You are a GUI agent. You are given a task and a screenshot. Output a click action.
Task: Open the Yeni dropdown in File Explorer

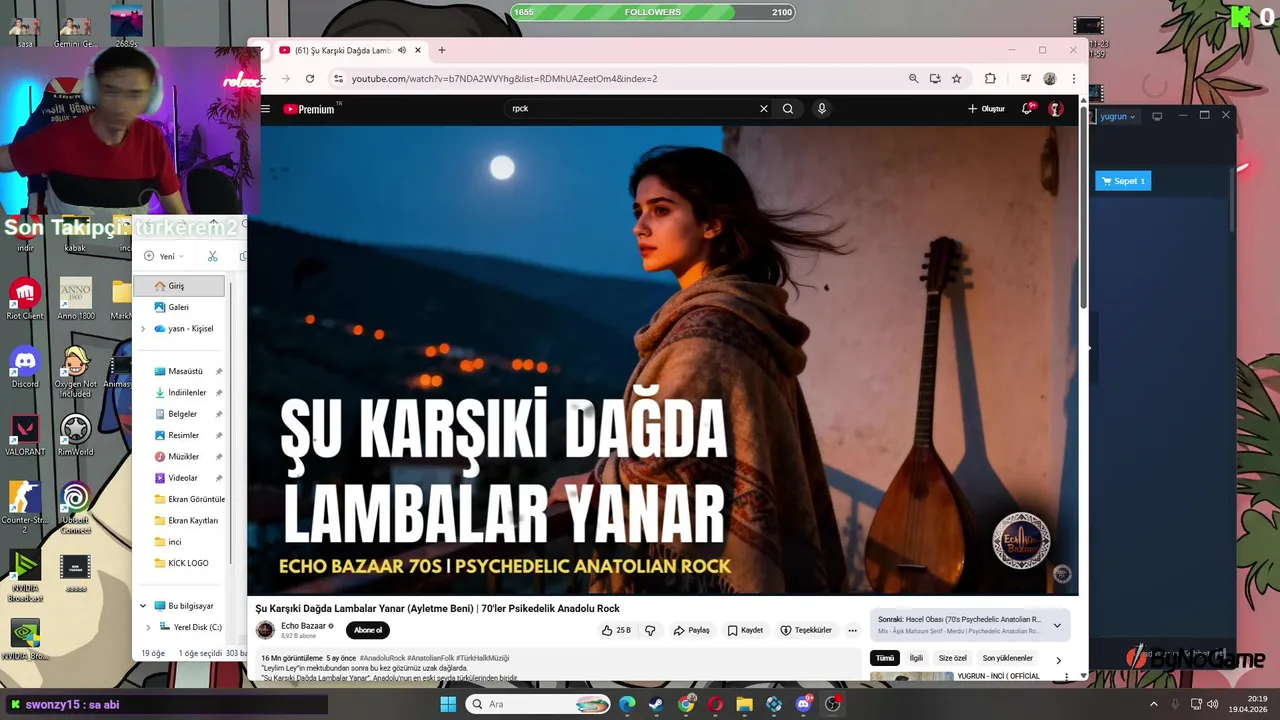[x=165, y=256]
